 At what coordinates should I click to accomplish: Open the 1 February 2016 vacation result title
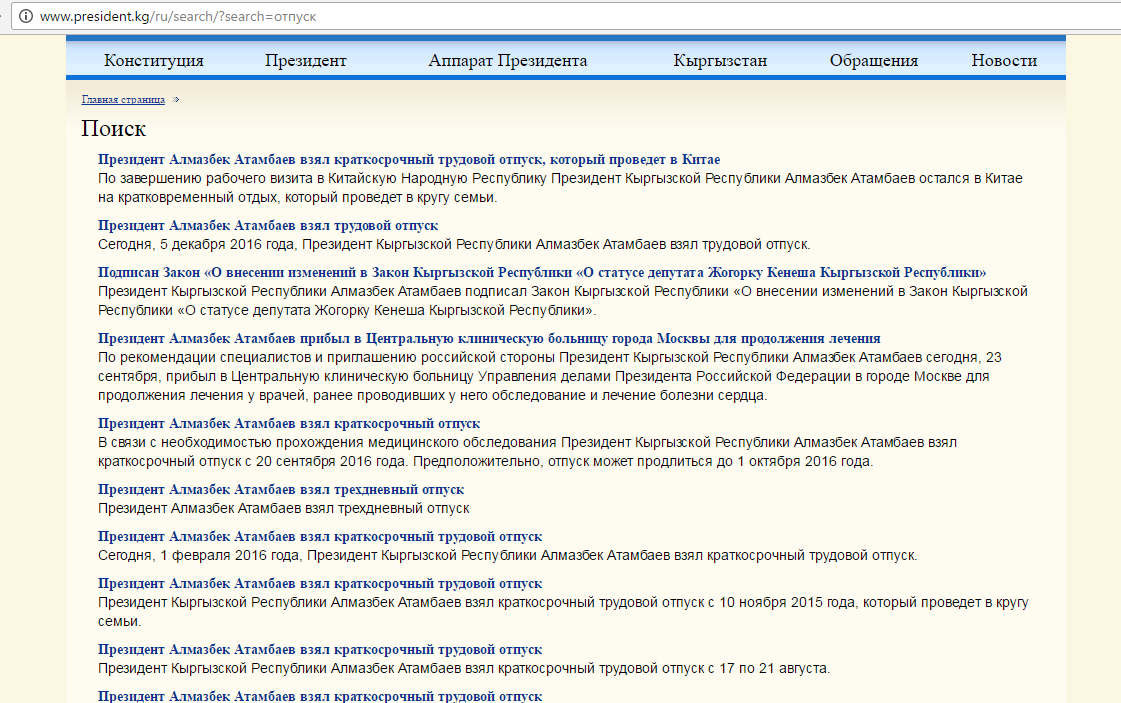point(319,537)
